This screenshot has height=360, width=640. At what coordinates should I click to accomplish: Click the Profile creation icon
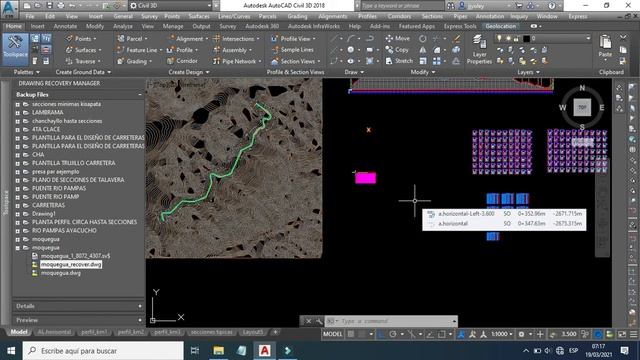(x=171, y=50)
